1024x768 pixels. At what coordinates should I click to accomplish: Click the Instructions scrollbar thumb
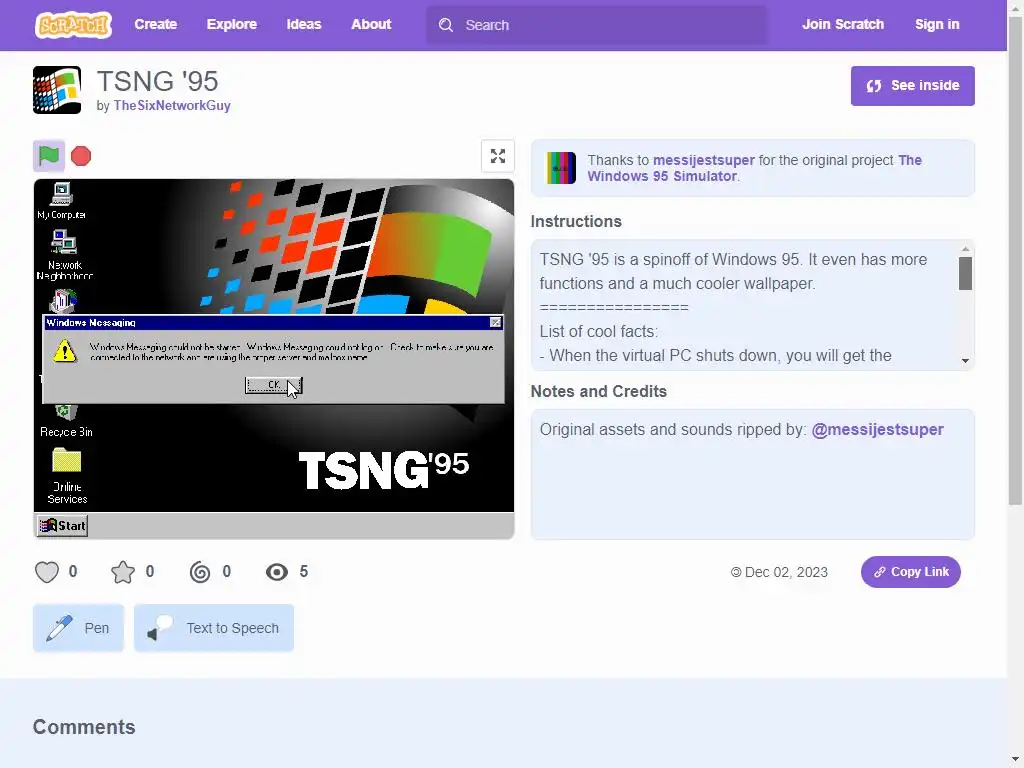click(965, 273)
